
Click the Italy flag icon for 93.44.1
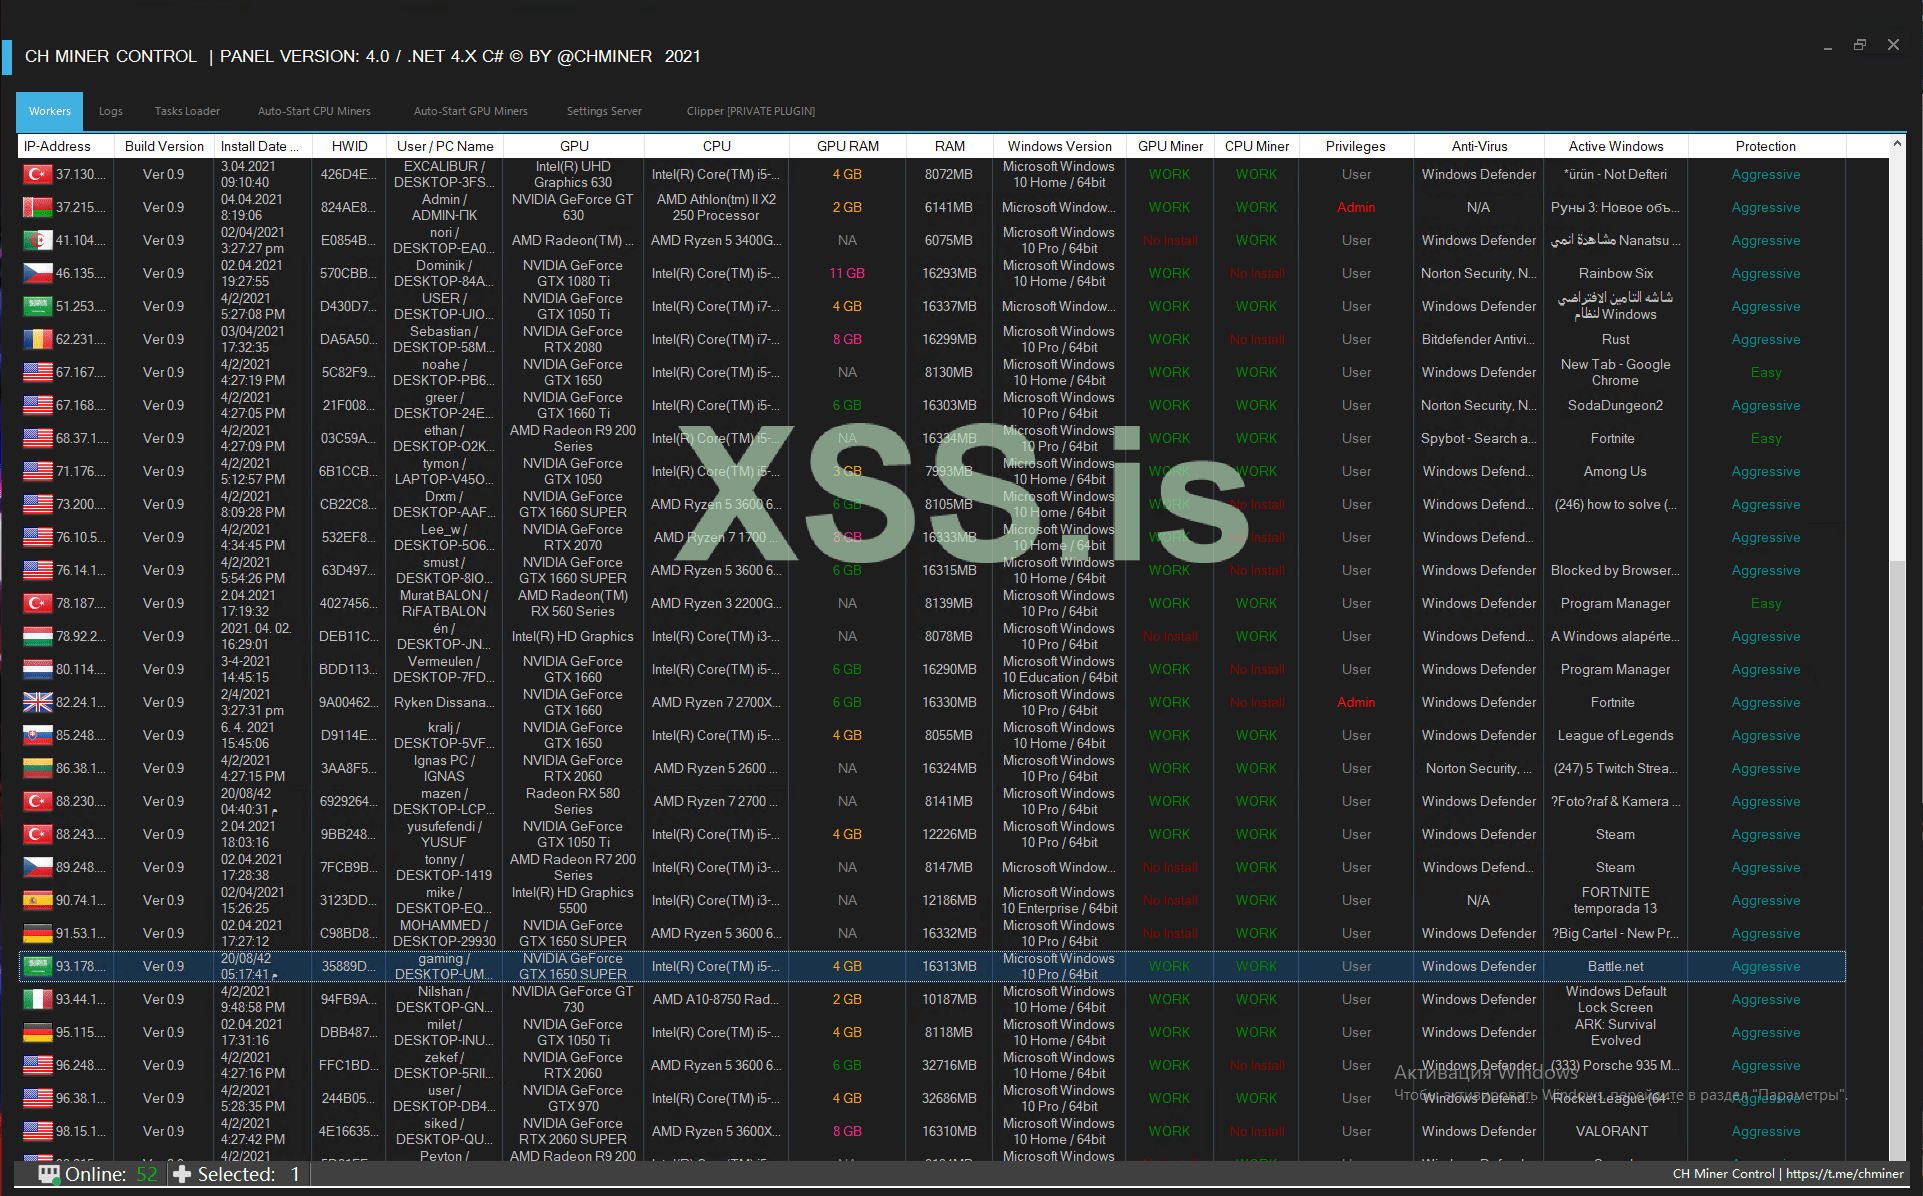(x=38, y=1000)
